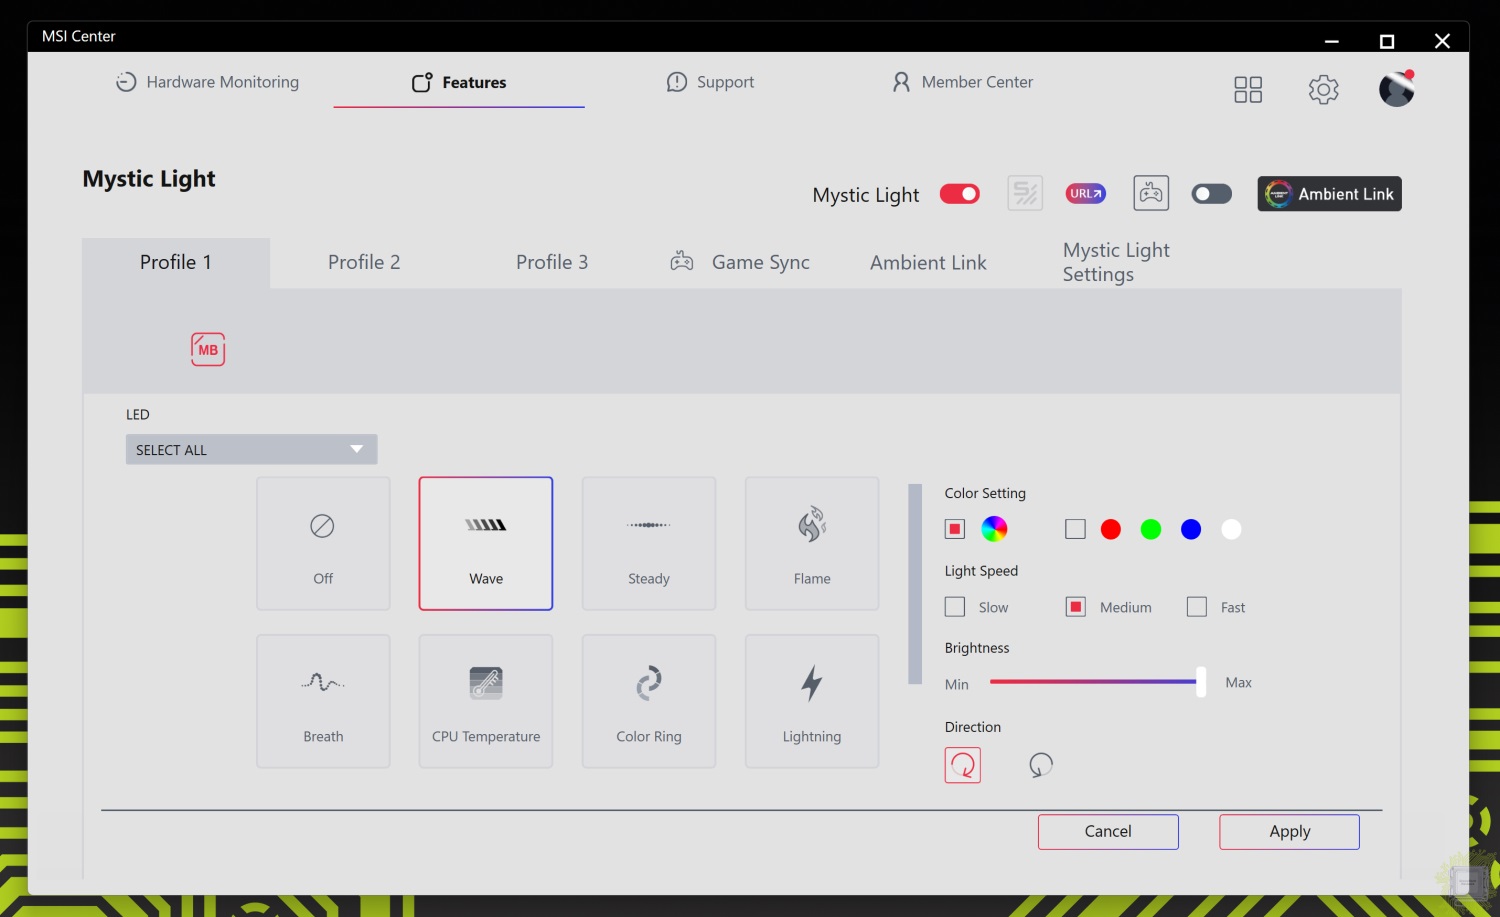Click the MB motherboard device icon

coord(208,349)
